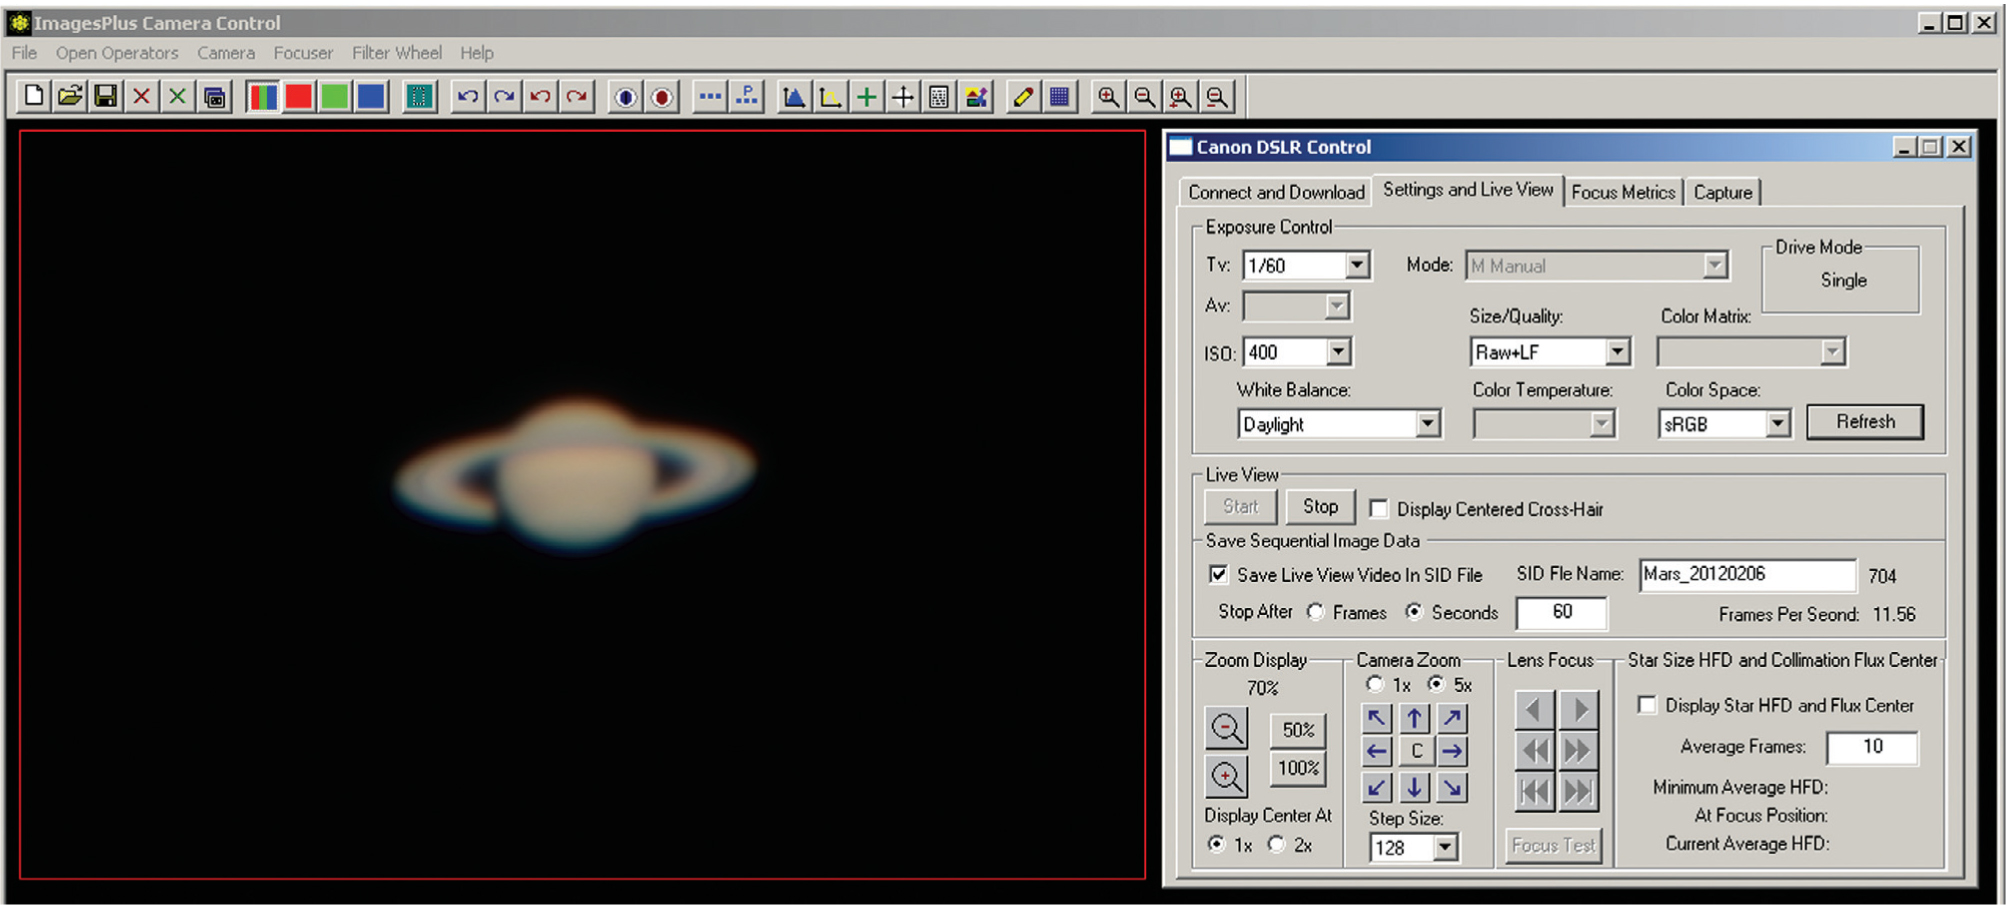Click the blue grid icon
This screenshot has height=906, width=2009.
(1059, 97)
